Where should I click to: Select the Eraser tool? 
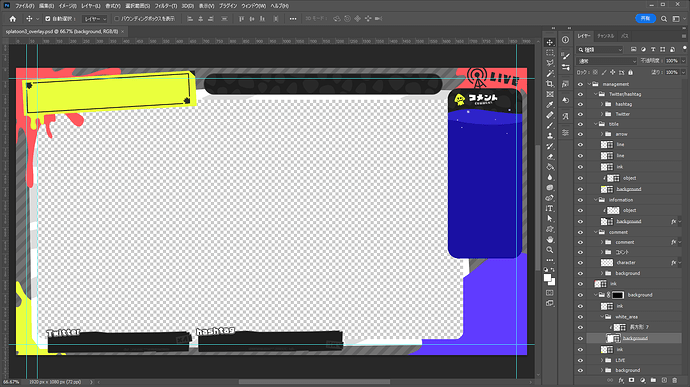(x=550, y=157)
